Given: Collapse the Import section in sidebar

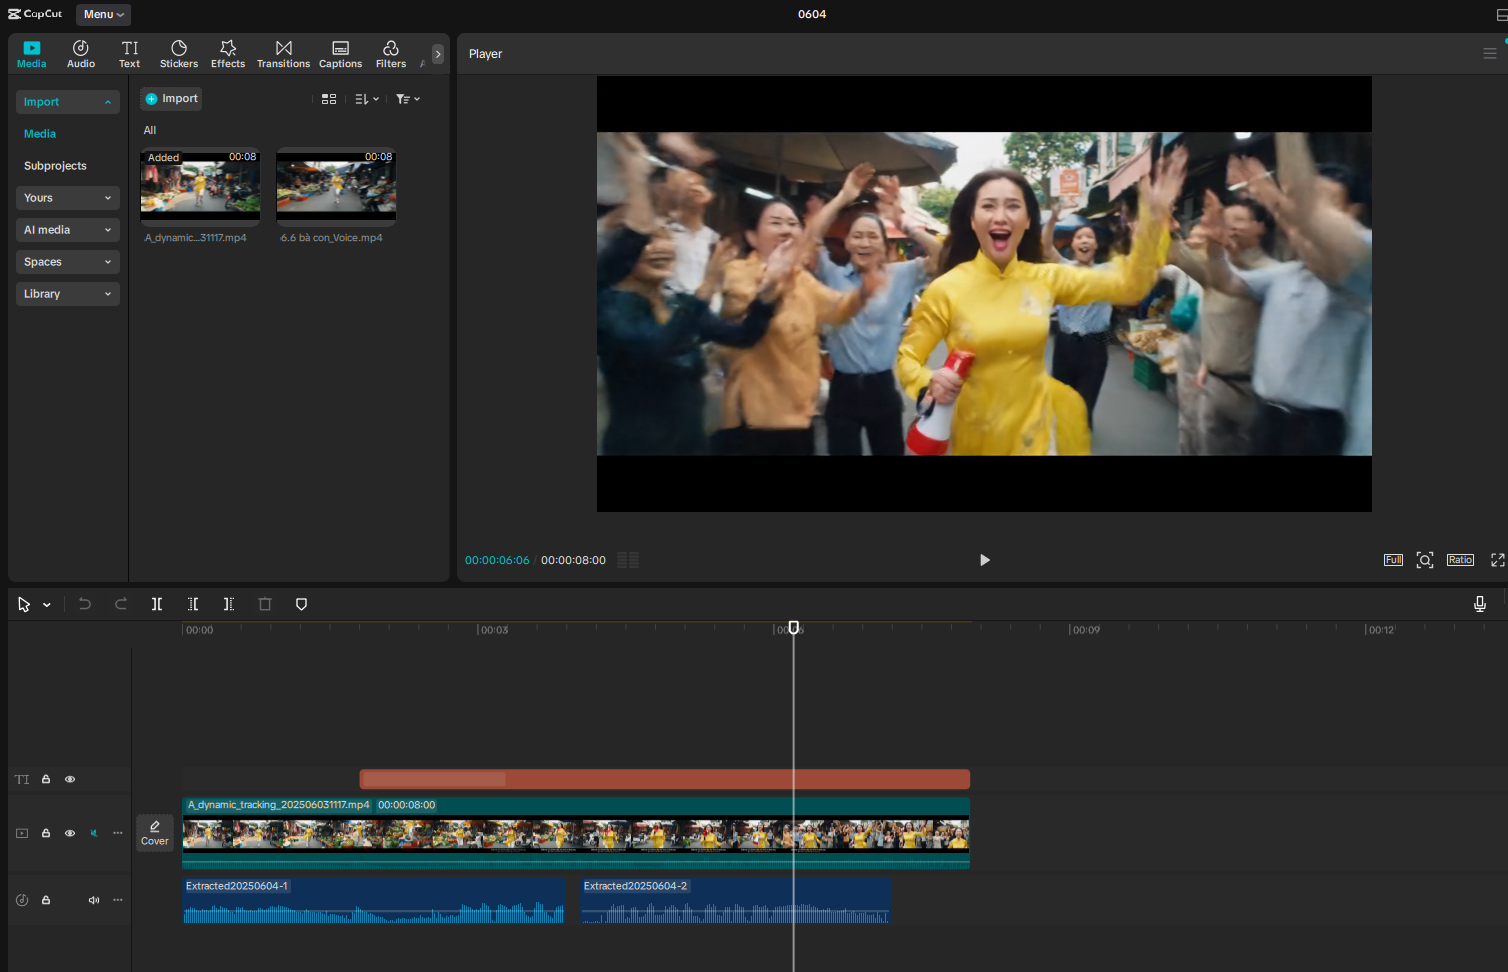Looking at the screenshot, I should tap(68, 102).
